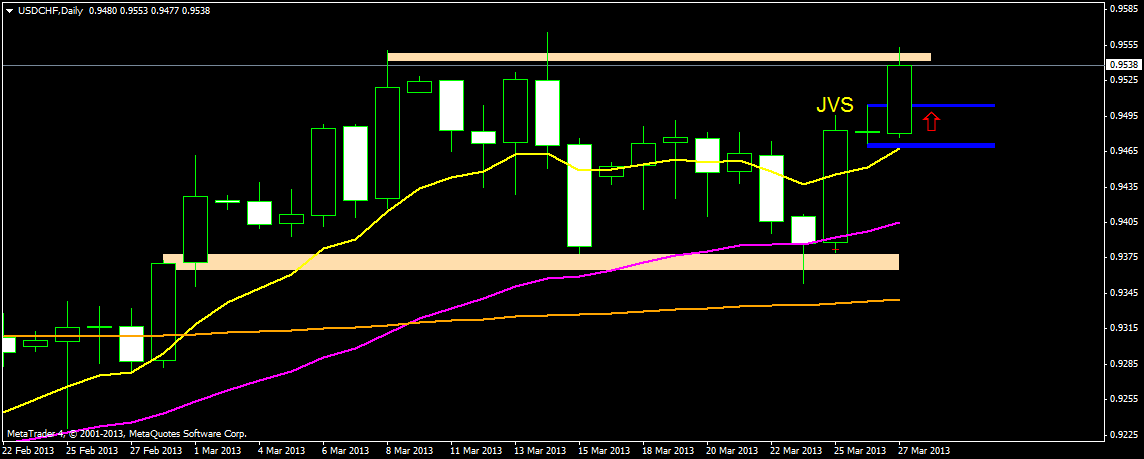Image resolution: width=1144 pixels, height=459 pixels.
Task: Click the 0.9465 price axis label
Action: point(1123,151)
